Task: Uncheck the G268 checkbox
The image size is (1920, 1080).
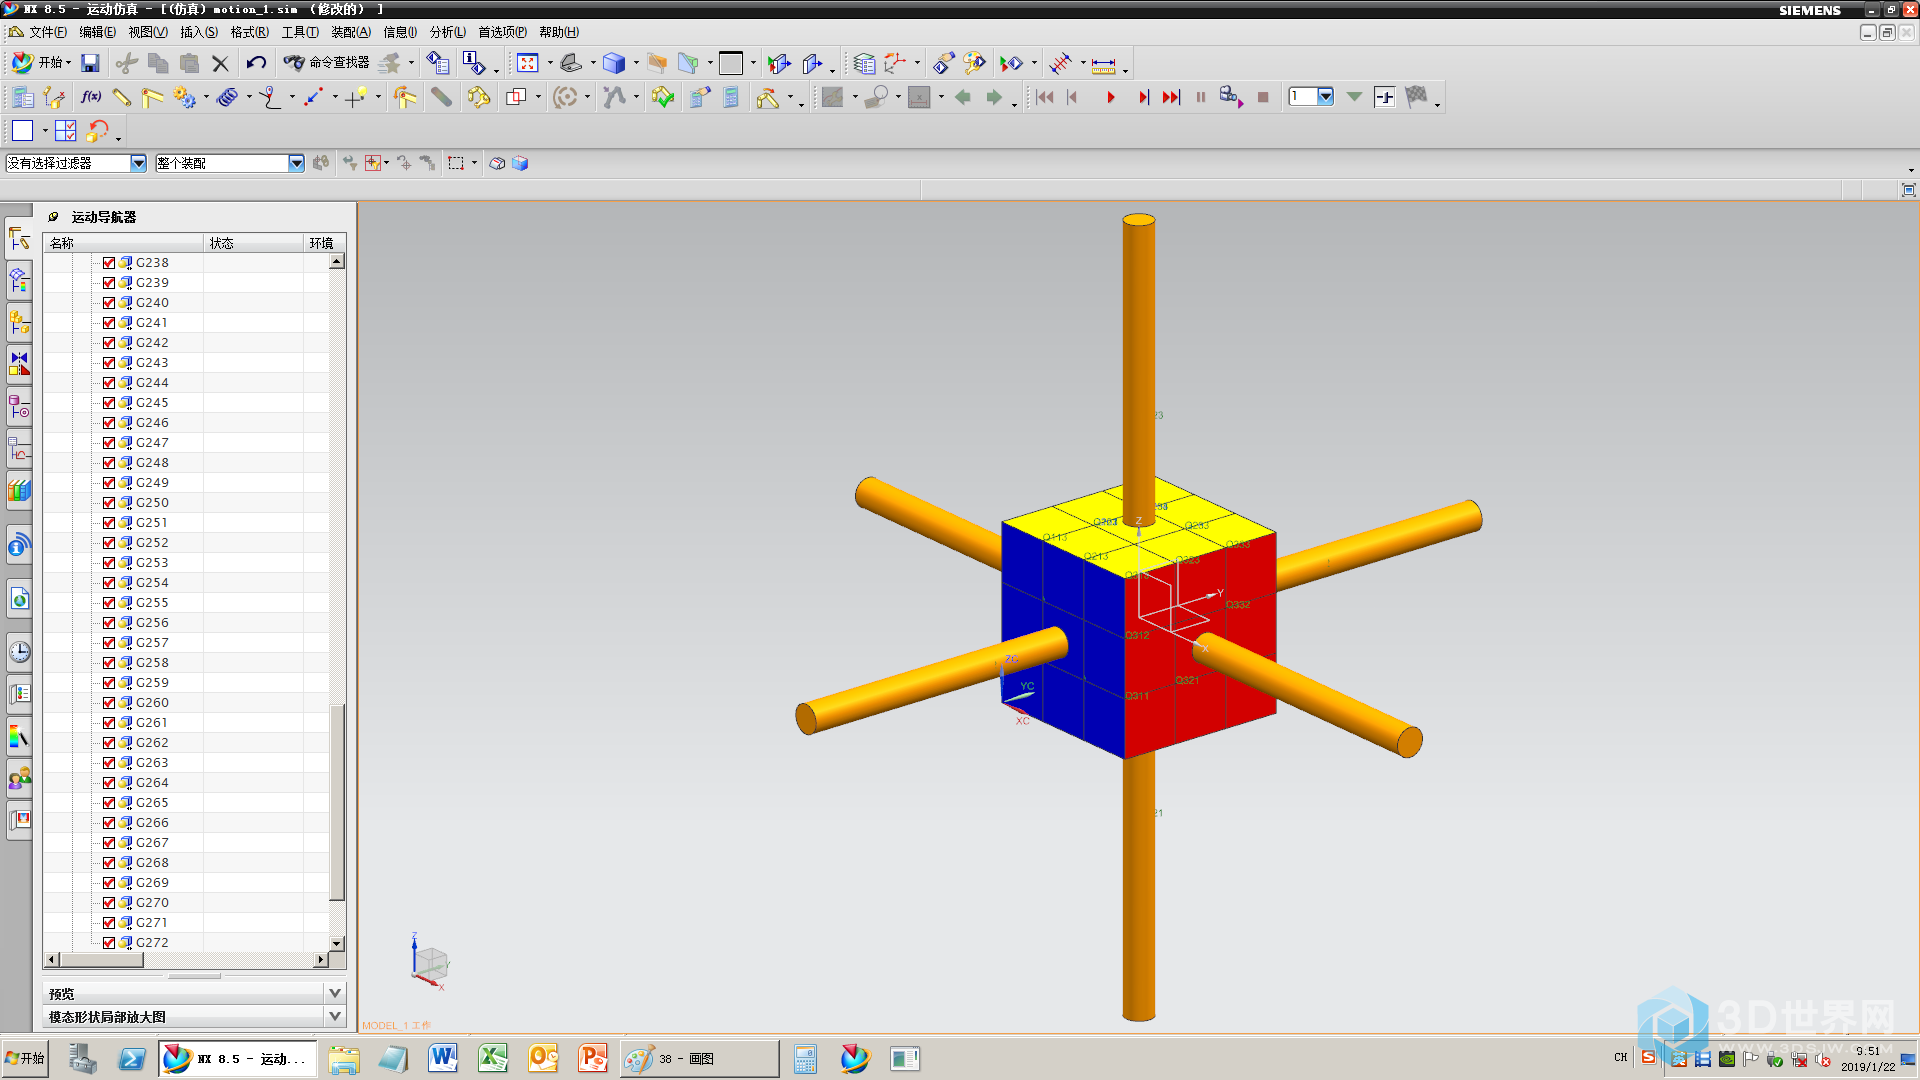Action: (x=109, y=863)
